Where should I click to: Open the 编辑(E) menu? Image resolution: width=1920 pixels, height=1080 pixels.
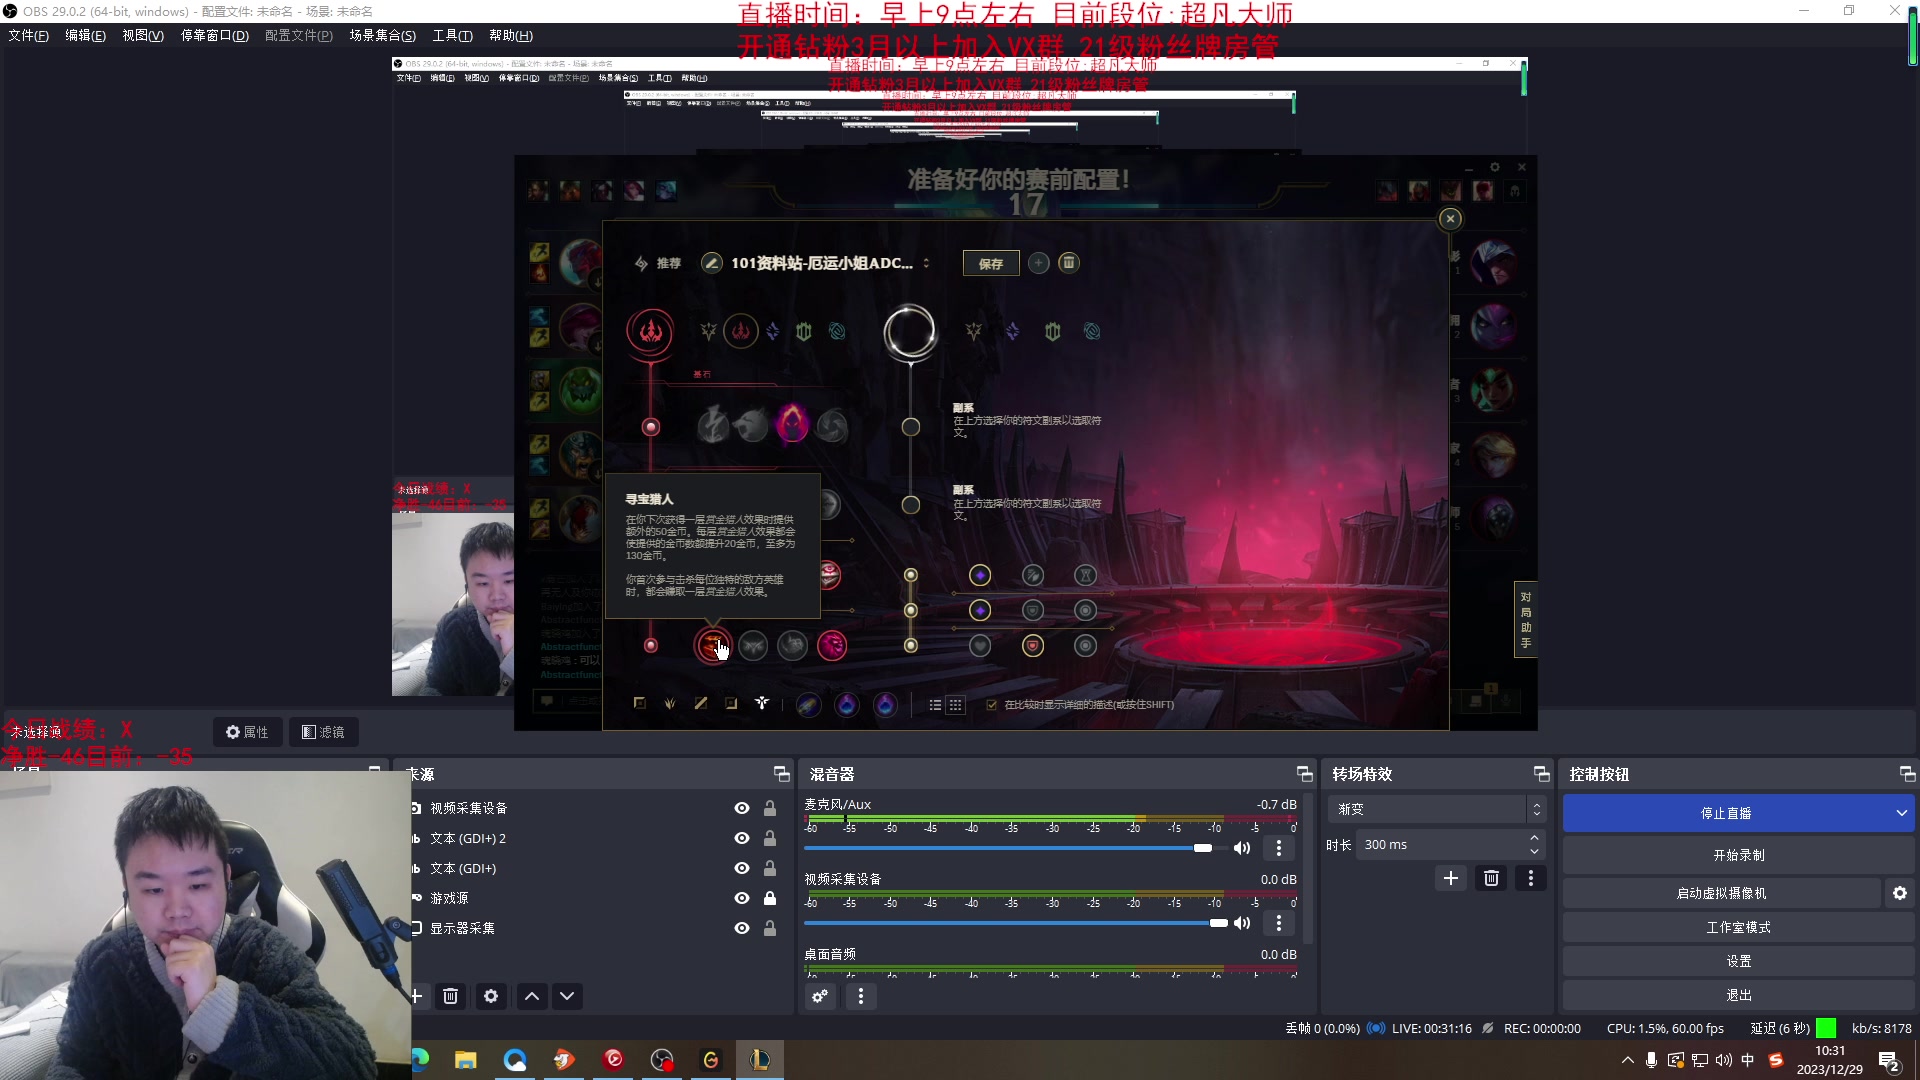(x=85, y=36)
